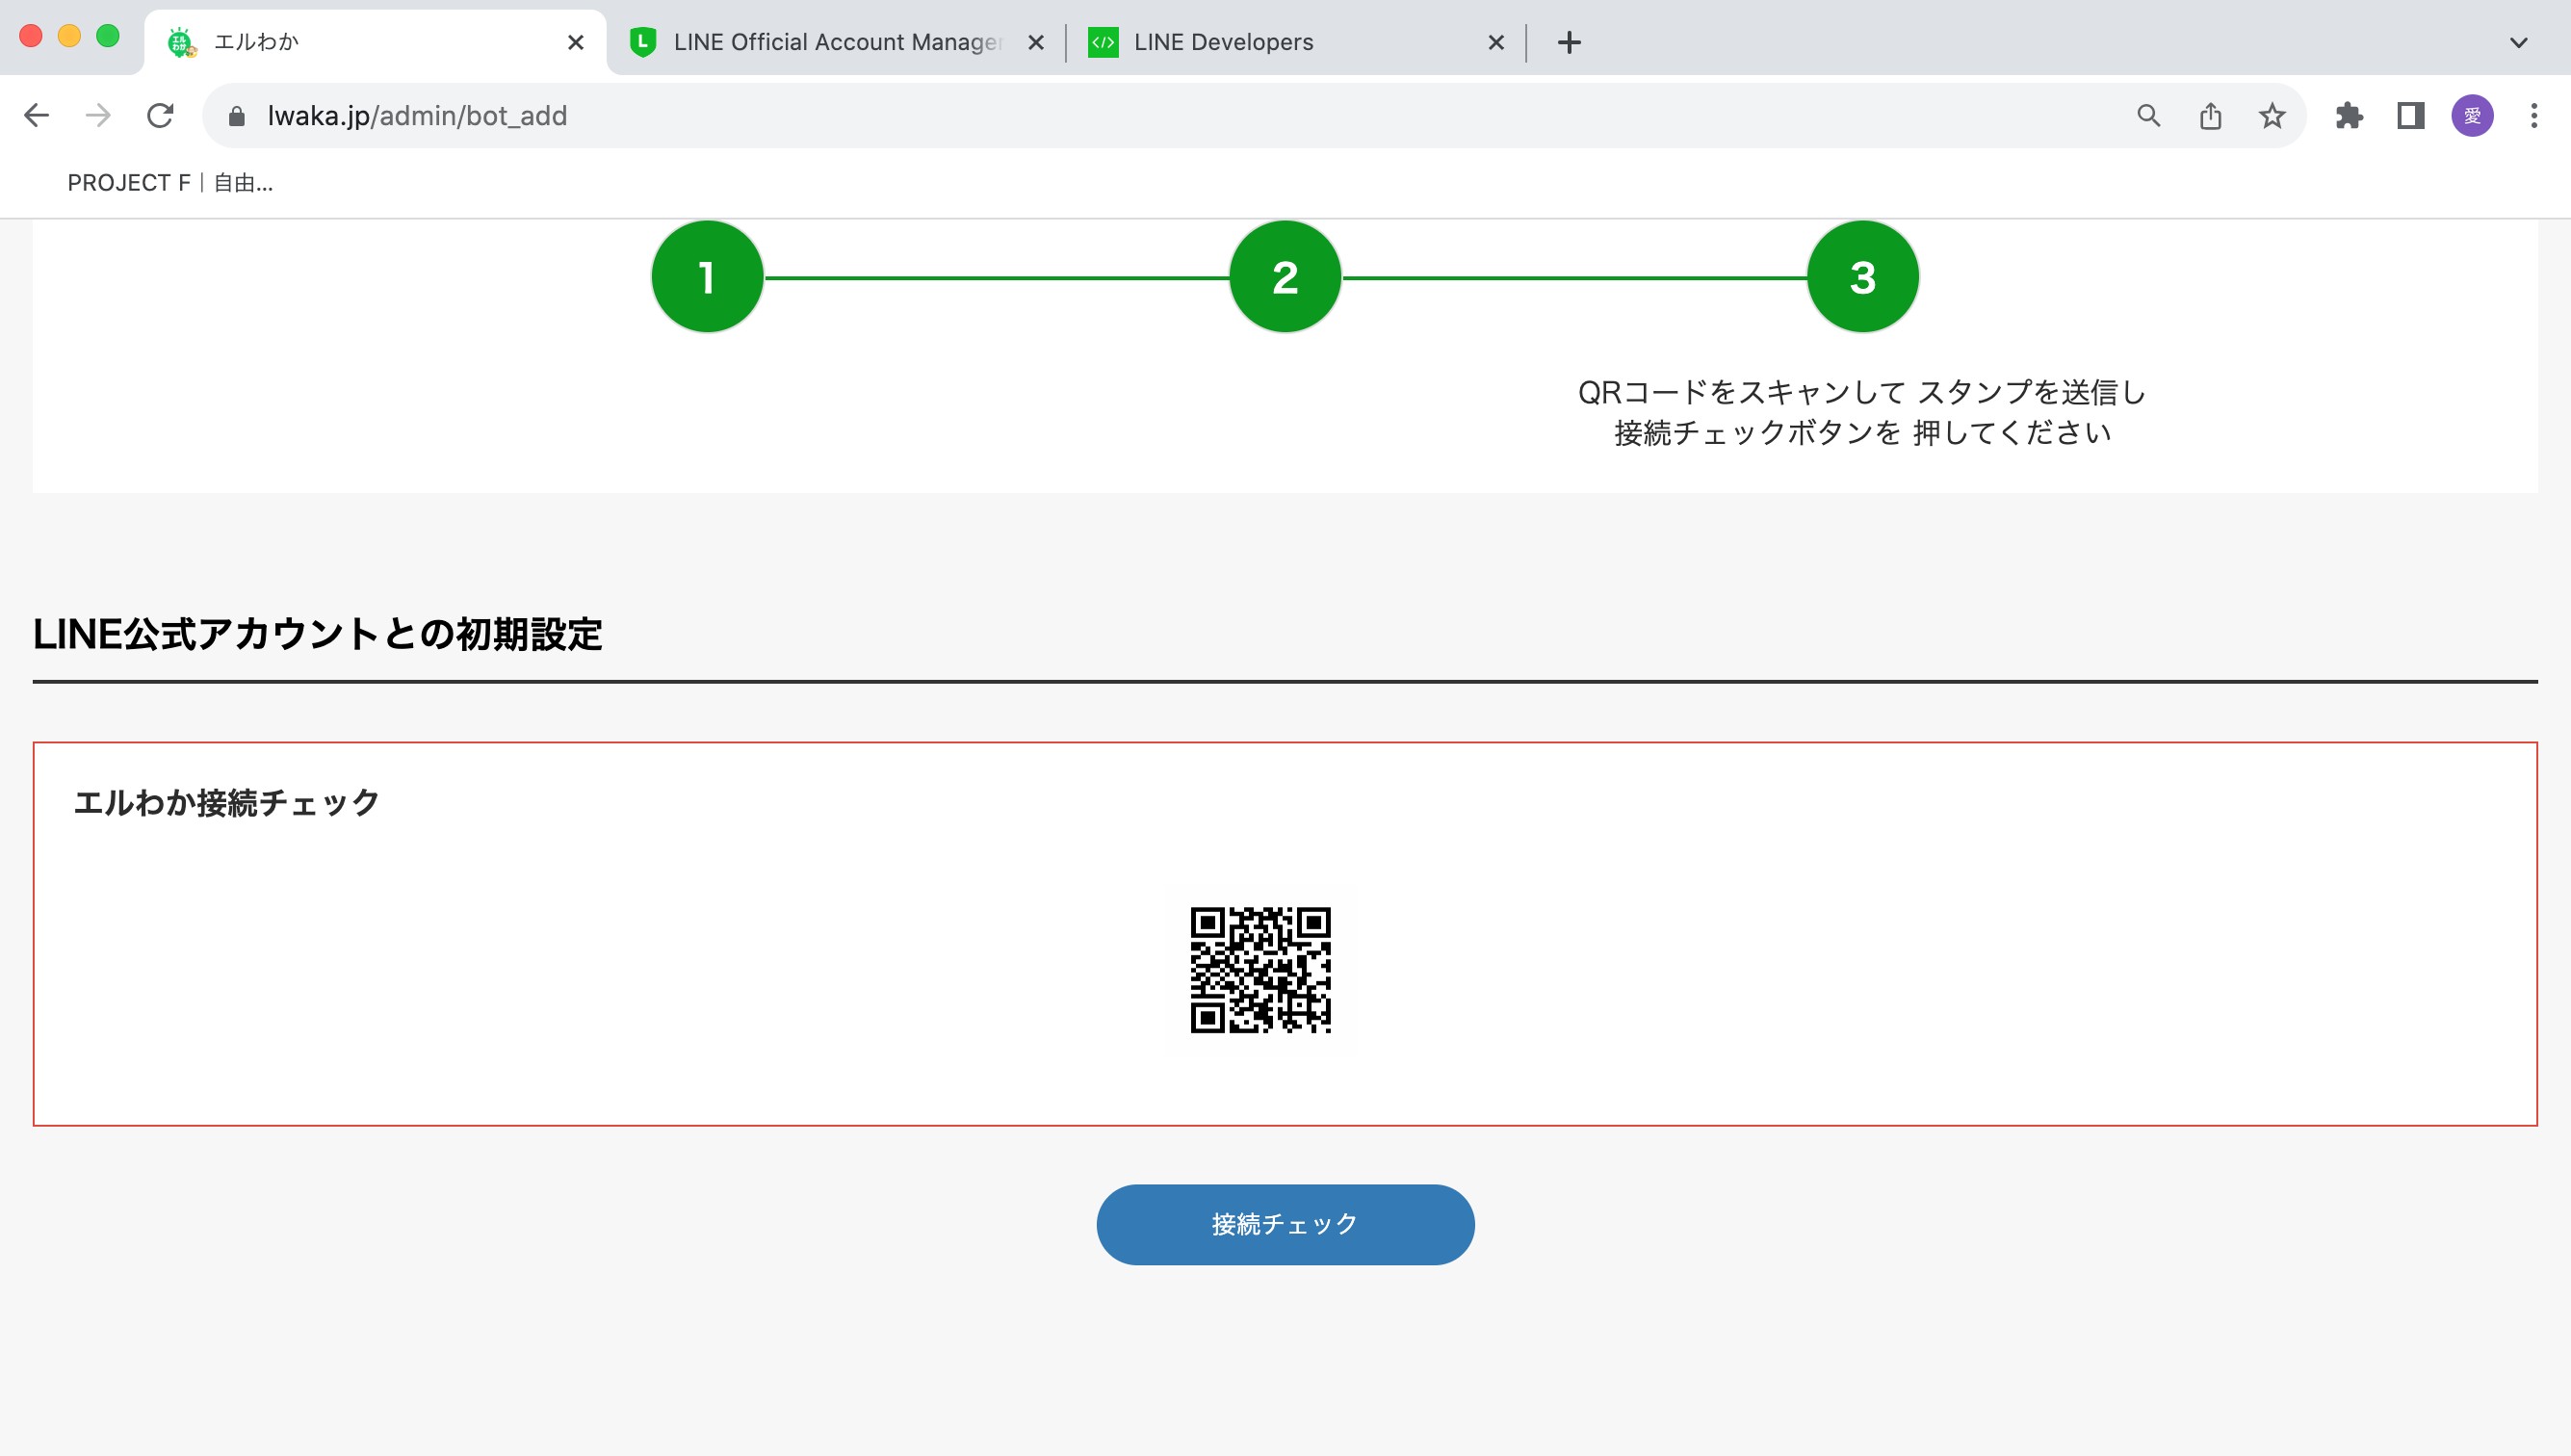This screenshot has height=1456, width=2571.
Task: Toggle the browser side panel icon
Action: pyautogui.click(x=2411, y=116)
